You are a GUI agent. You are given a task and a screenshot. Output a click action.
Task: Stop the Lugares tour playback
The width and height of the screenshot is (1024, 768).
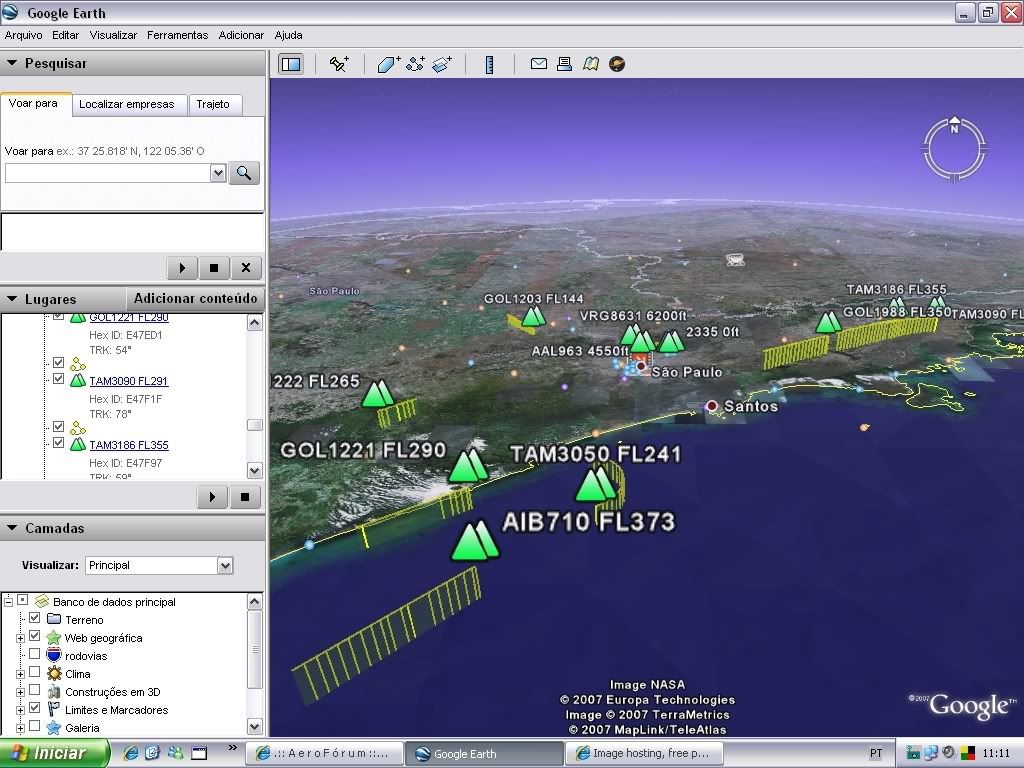245,497
